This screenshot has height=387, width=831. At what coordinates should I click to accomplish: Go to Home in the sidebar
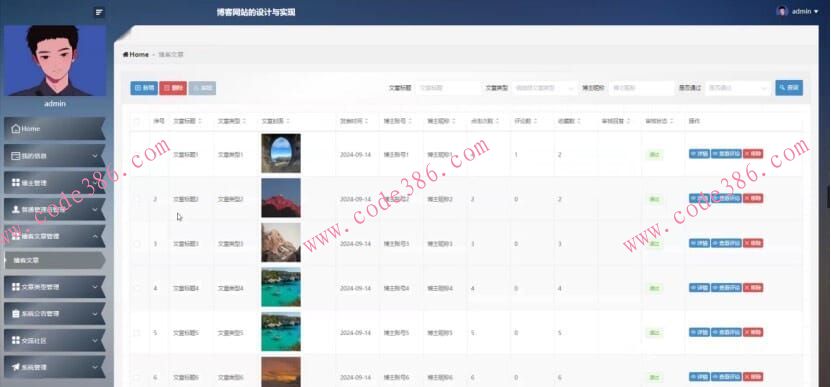click(55, 129)
